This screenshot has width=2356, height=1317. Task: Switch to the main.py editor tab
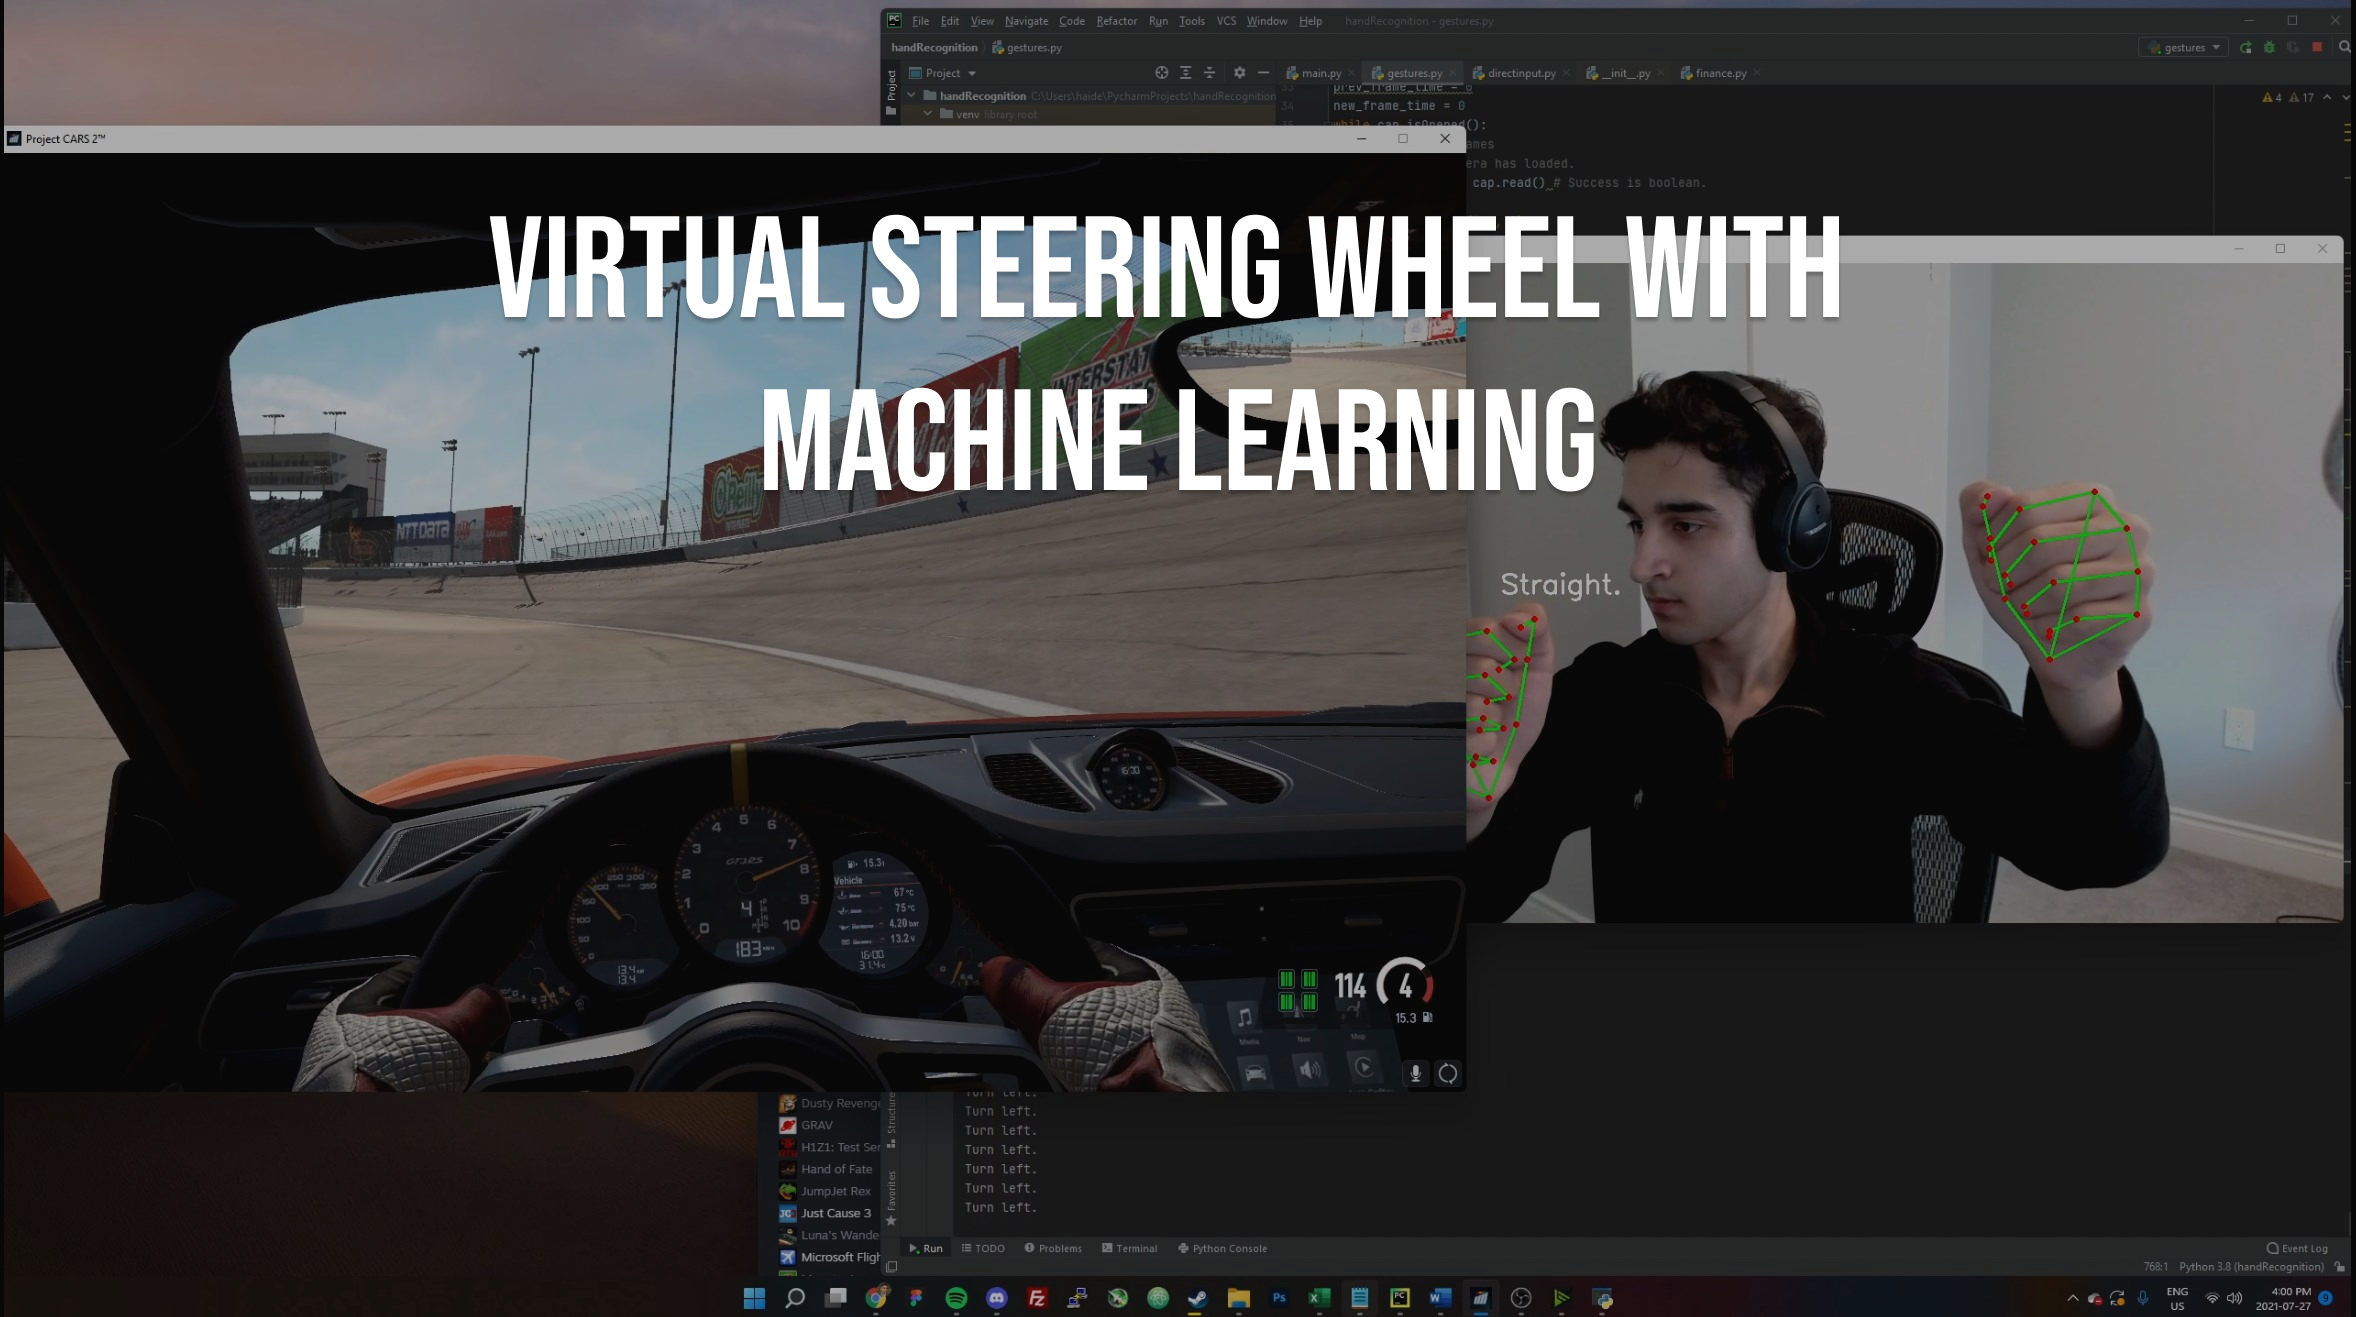[x=1320, y=73]
